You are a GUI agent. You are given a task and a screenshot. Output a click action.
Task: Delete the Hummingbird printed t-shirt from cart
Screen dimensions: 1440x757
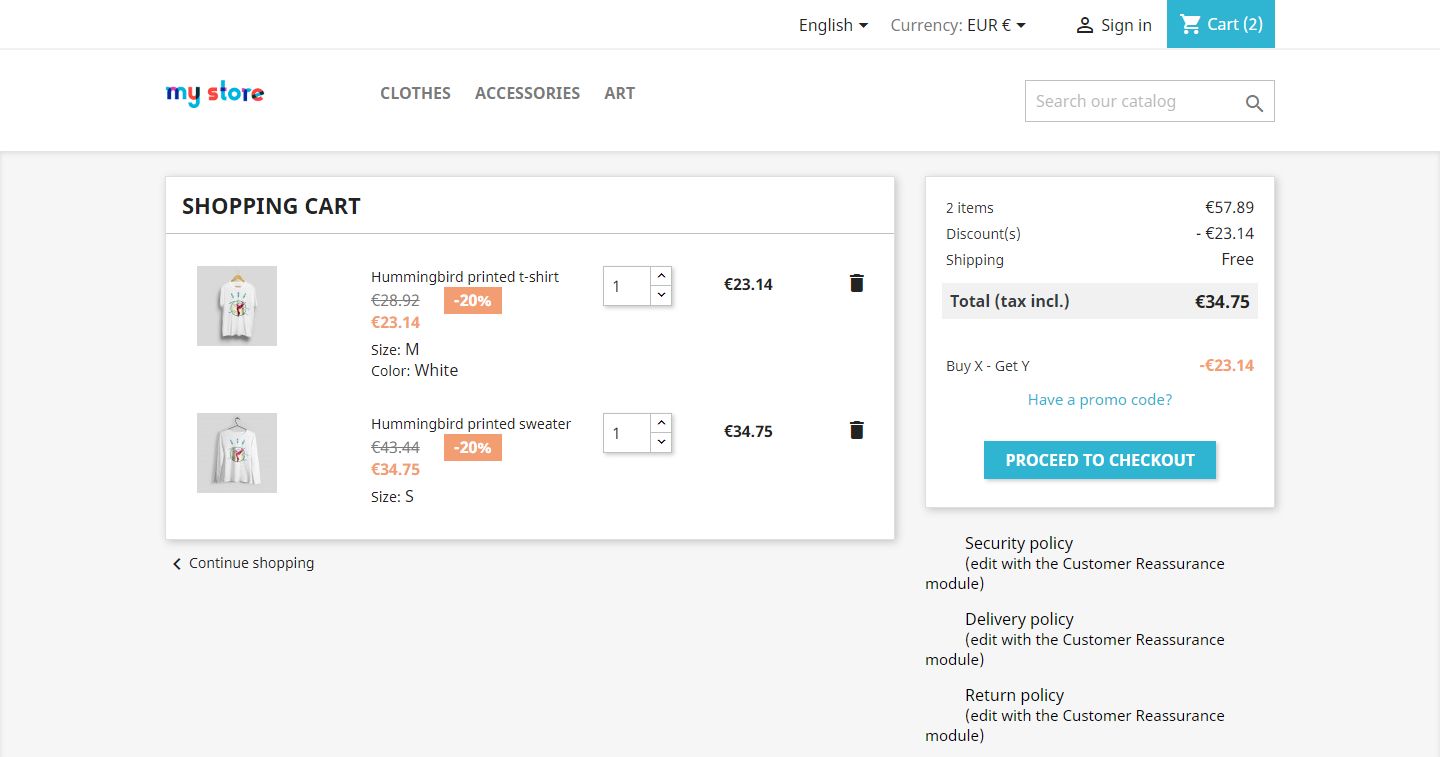pyautogui.click(x=856, y=283)
